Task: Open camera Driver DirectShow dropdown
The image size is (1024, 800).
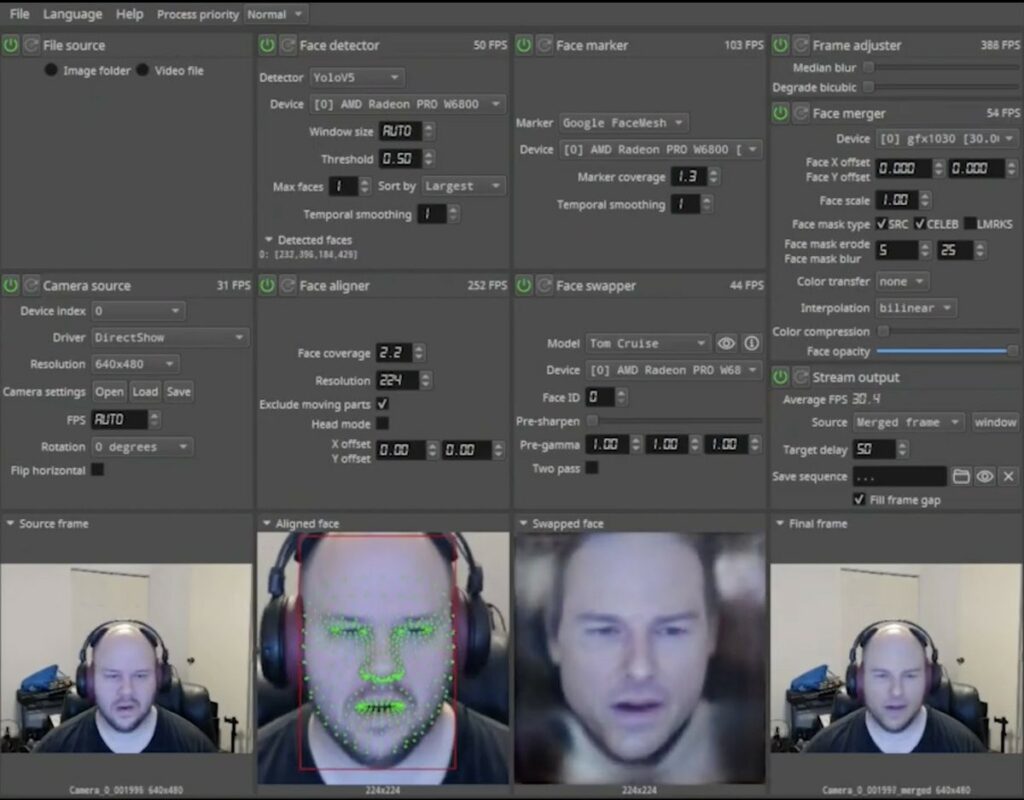Action: click(x=170, y=338)
